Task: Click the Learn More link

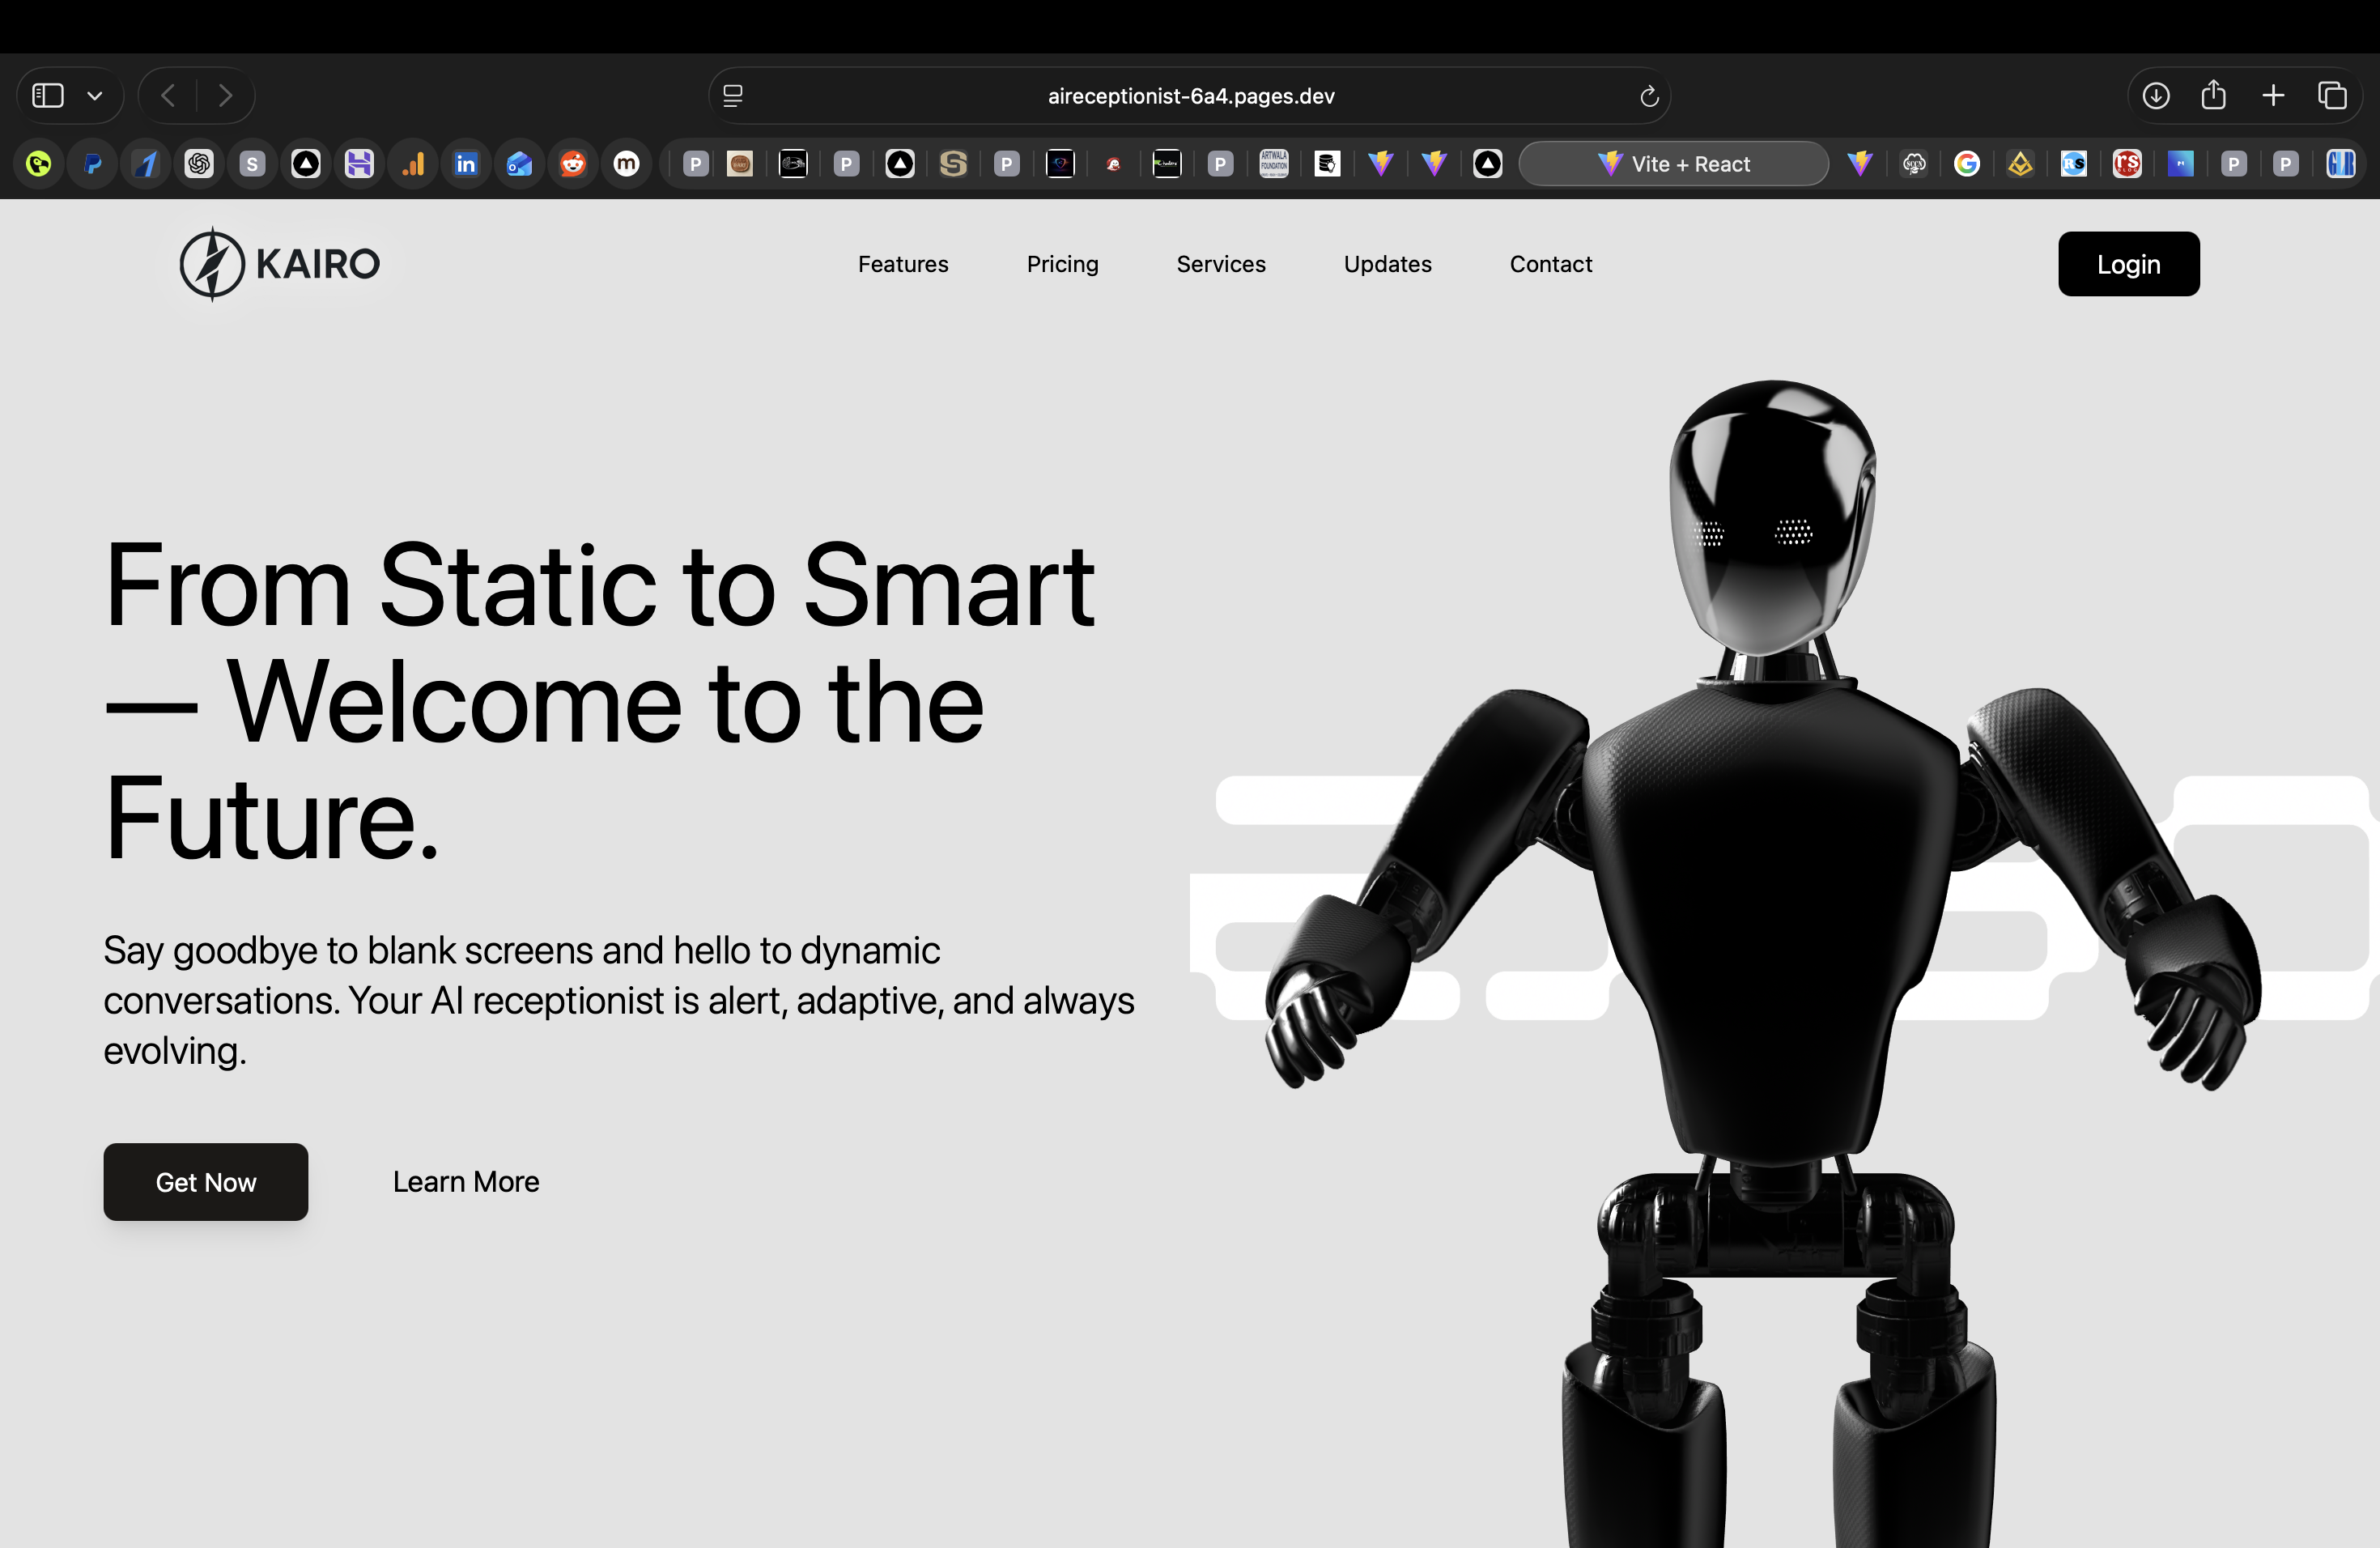Action: click(x=465, y=1181)
